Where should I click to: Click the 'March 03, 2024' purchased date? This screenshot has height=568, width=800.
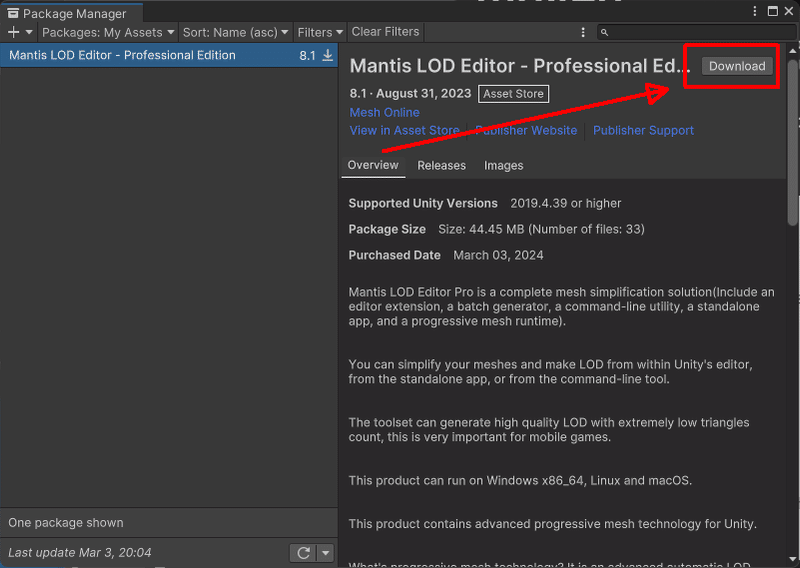pyautogui.click(x=498, y=255)
